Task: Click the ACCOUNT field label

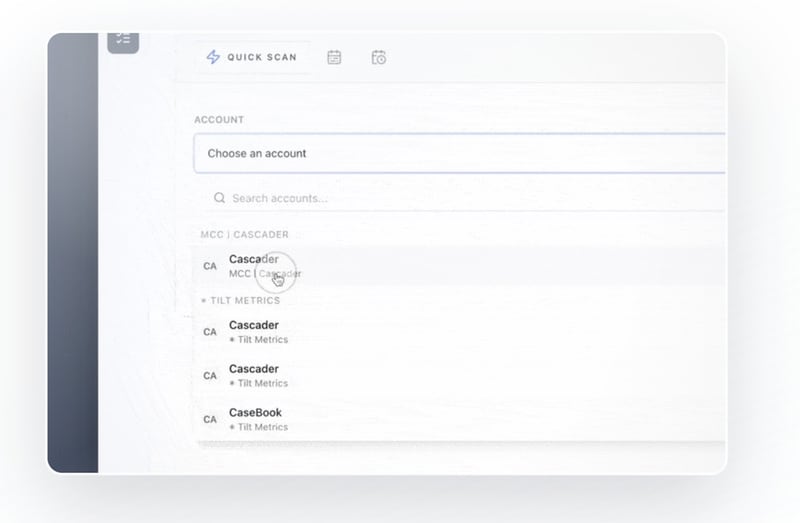Action: point(219,120)
